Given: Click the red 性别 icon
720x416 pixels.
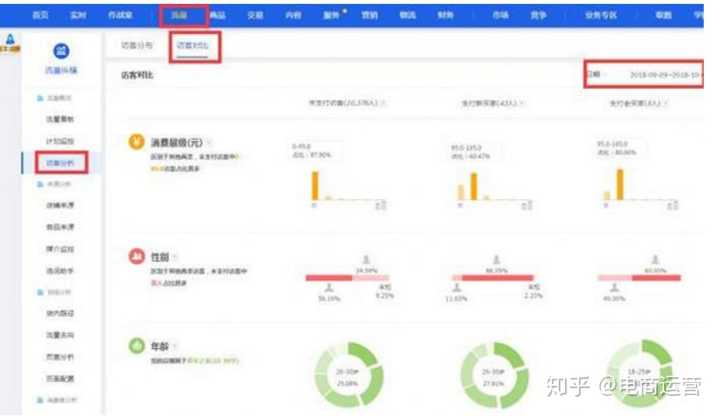Looking at the screenshot, I should click(136, 256).
